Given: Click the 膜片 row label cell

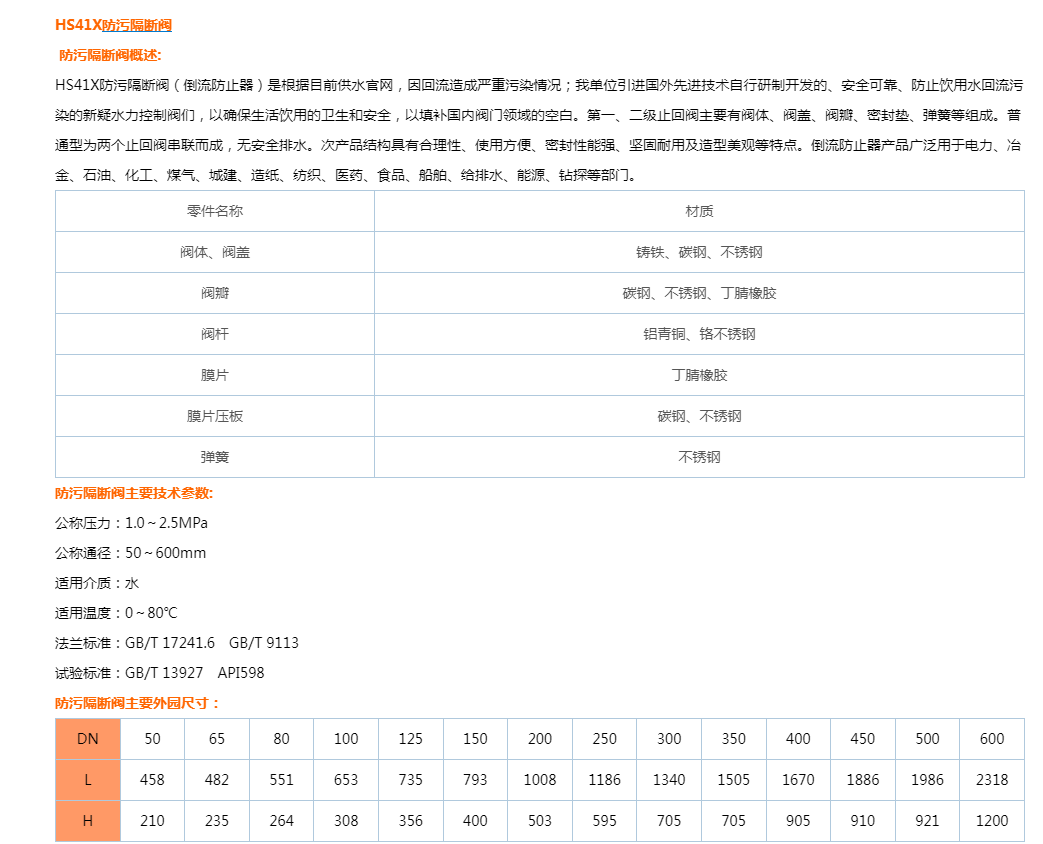Looking at the screenshot, I should pos(213,375).
